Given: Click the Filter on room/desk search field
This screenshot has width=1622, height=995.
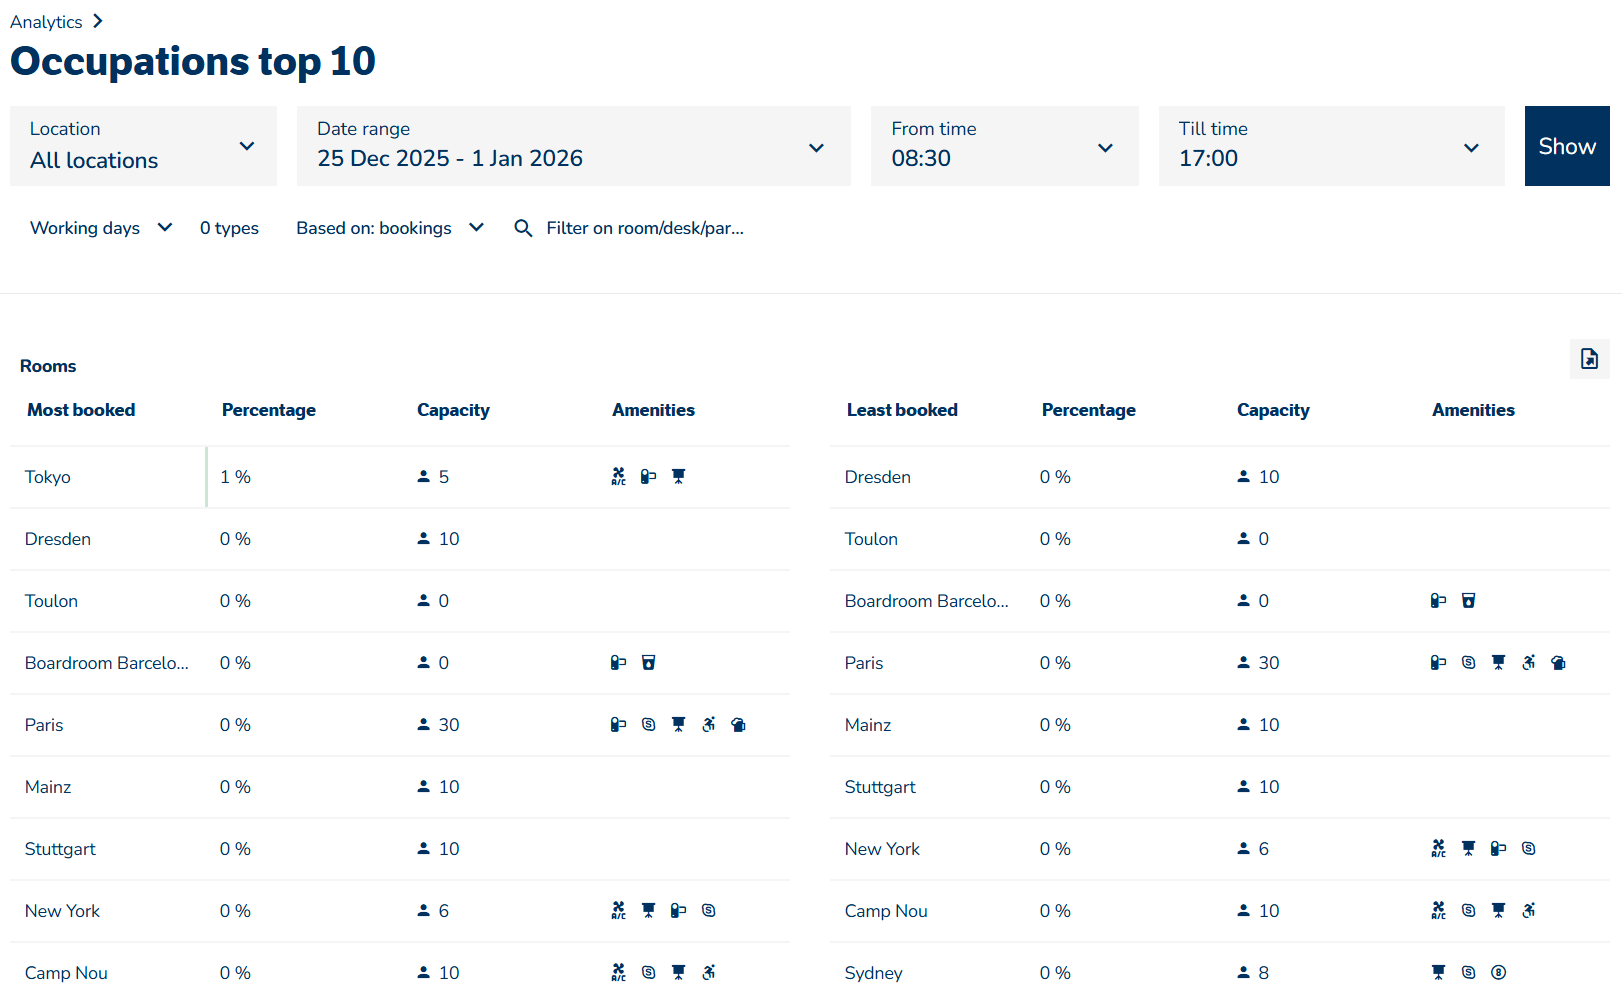Looking at the screenshot, I should pyautogui.click(x=645, y=229).
